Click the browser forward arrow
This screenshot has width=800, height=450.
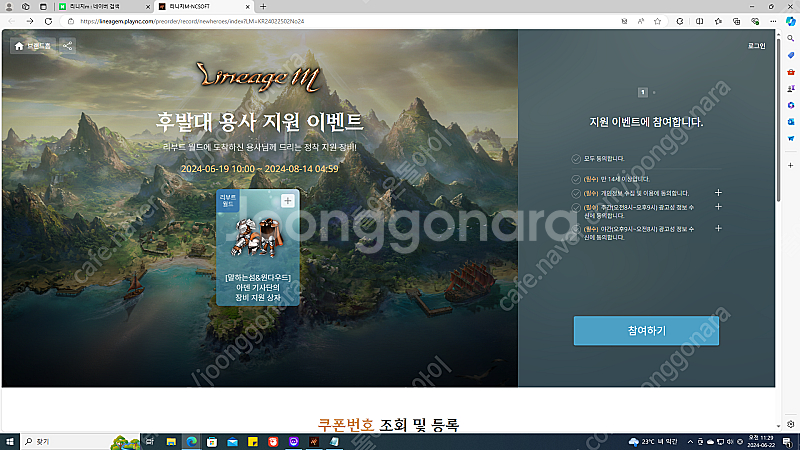point(30,21)
